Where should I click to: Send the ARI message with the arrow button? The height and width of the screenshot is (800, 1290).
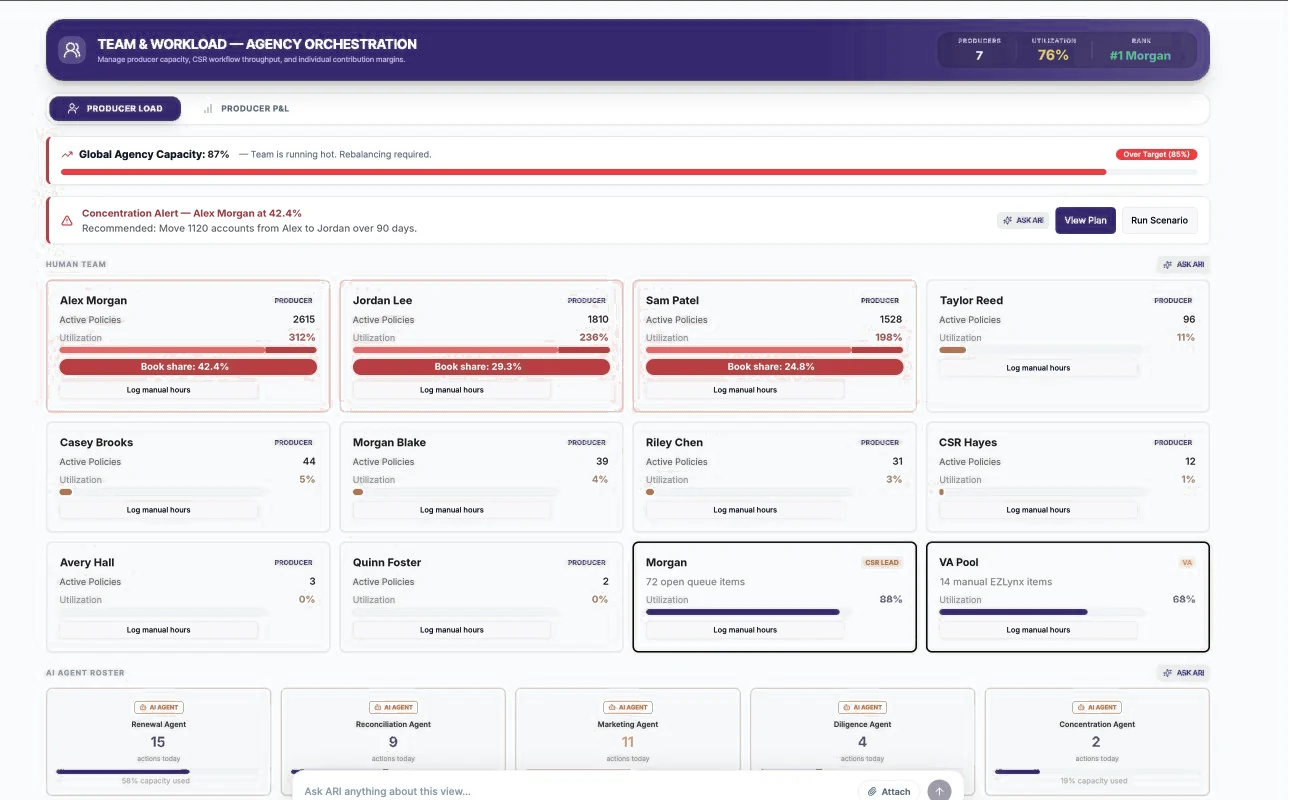point(939,791)
